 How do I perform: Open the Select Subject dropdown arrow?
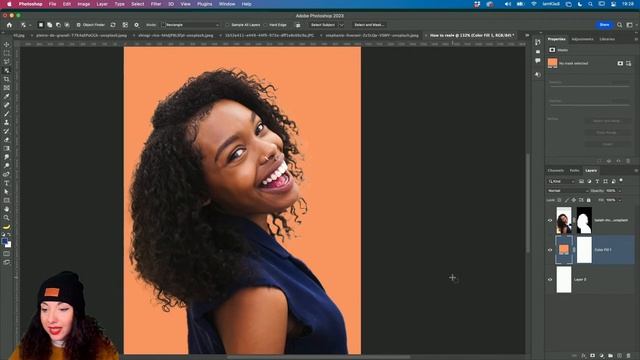(342, 25)
